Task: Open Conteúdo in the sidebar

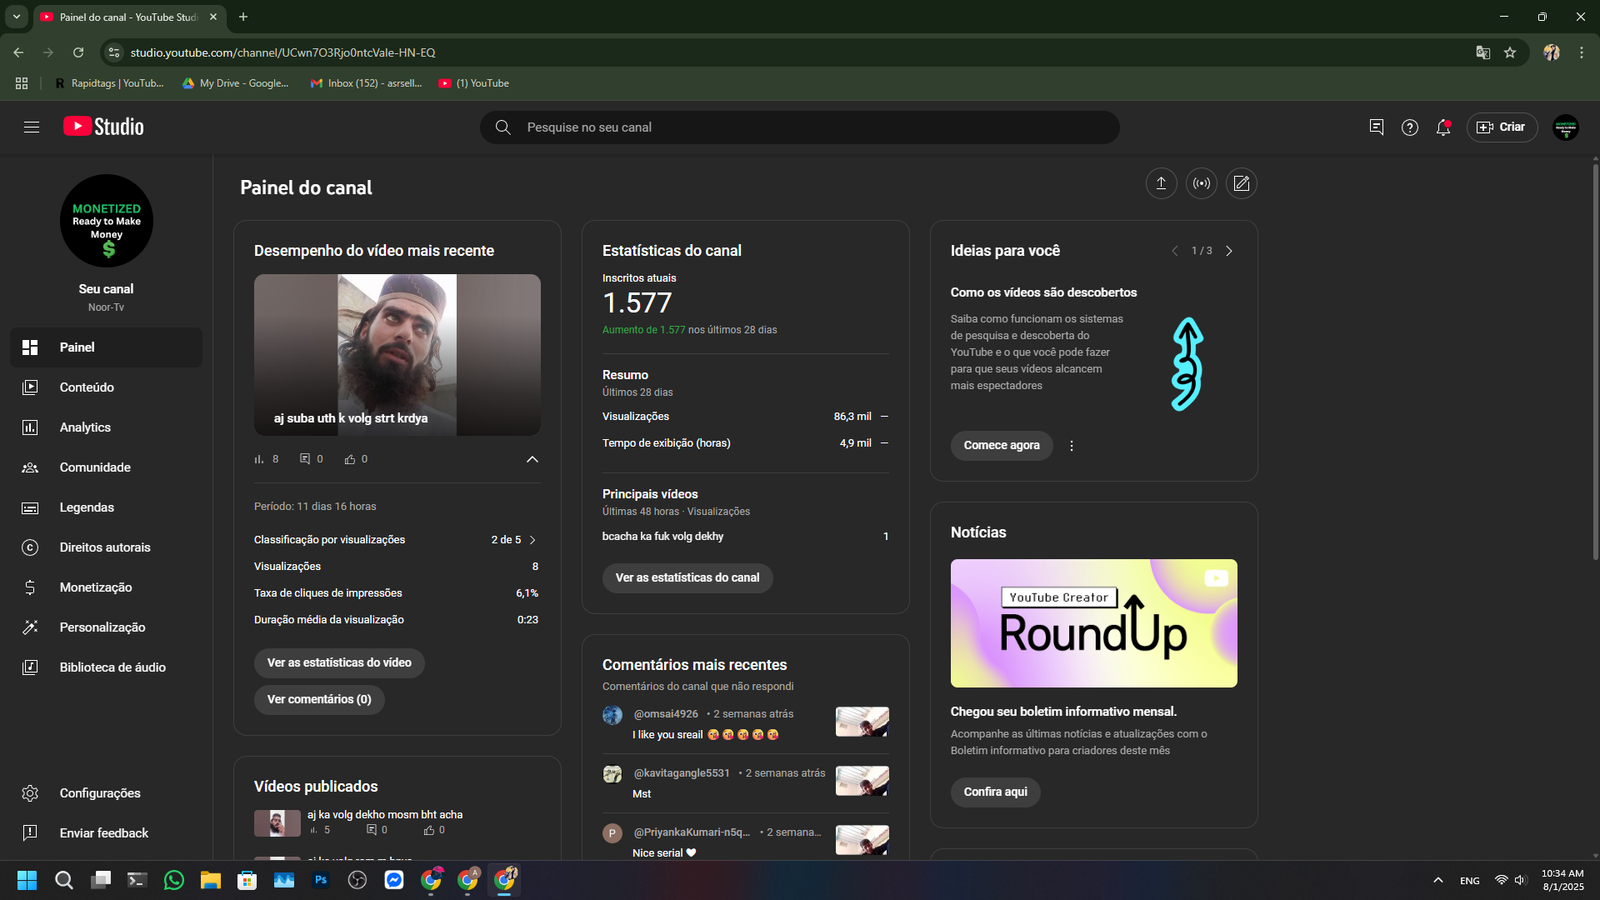Action: coord(106,387)
